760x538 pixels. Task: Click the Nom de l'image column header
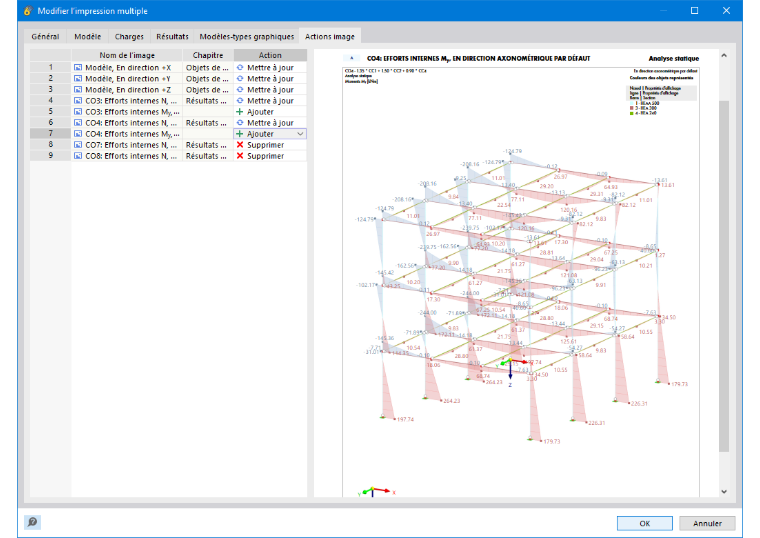[x=127, y=55]
